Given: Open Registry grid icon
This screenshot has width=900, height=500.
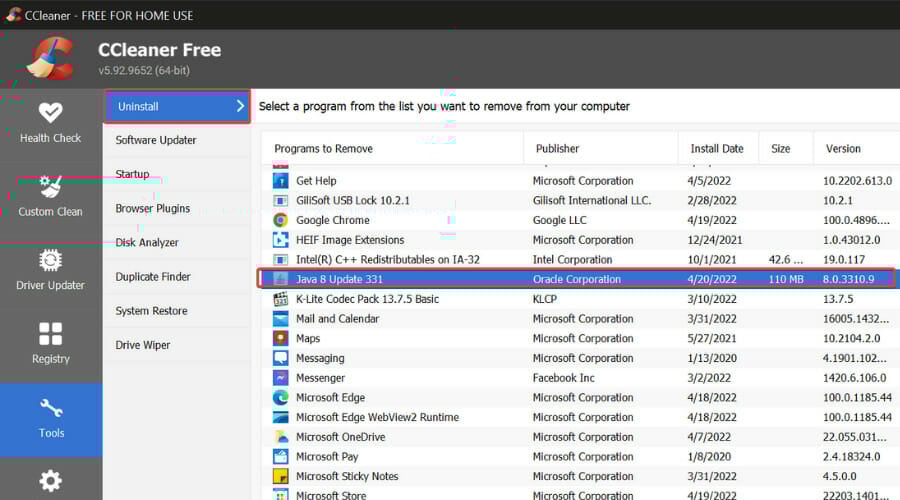Looking at the screenshot, I should pyautogui.click(x=51, y=334).
